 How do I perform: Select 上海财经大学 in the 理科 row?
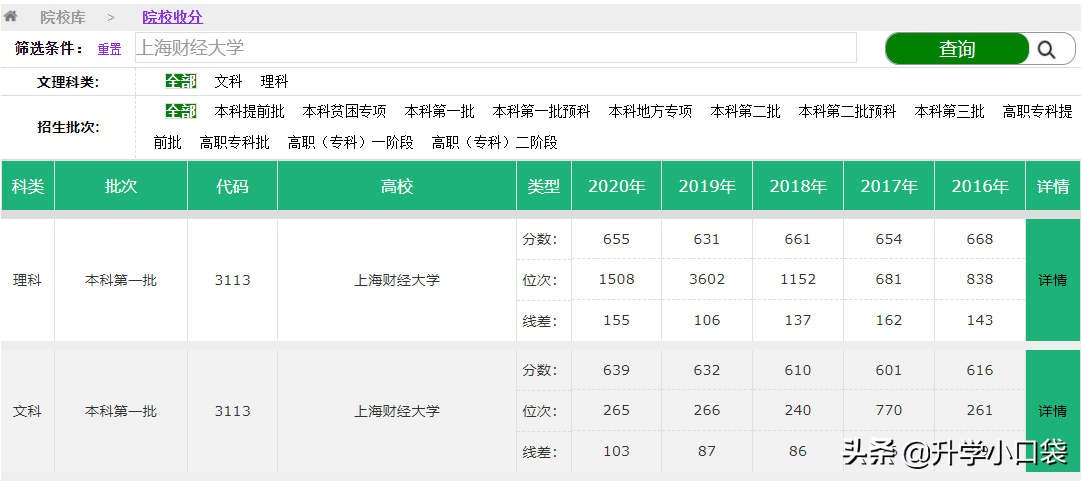click(x=397, y=280)
